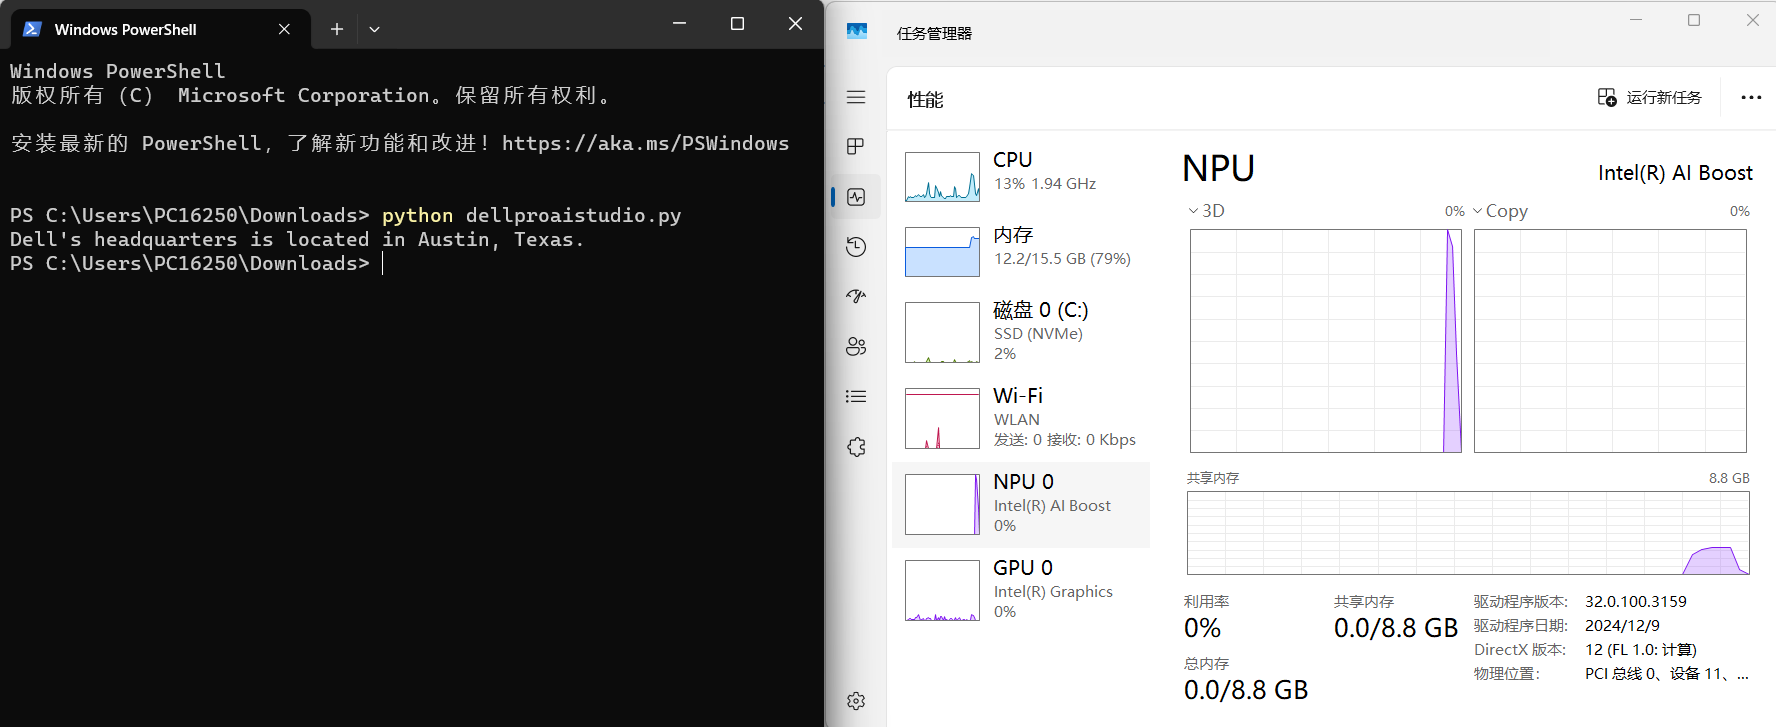
Task: Click the 利用率 0% value
Action: click(1202, 628)
